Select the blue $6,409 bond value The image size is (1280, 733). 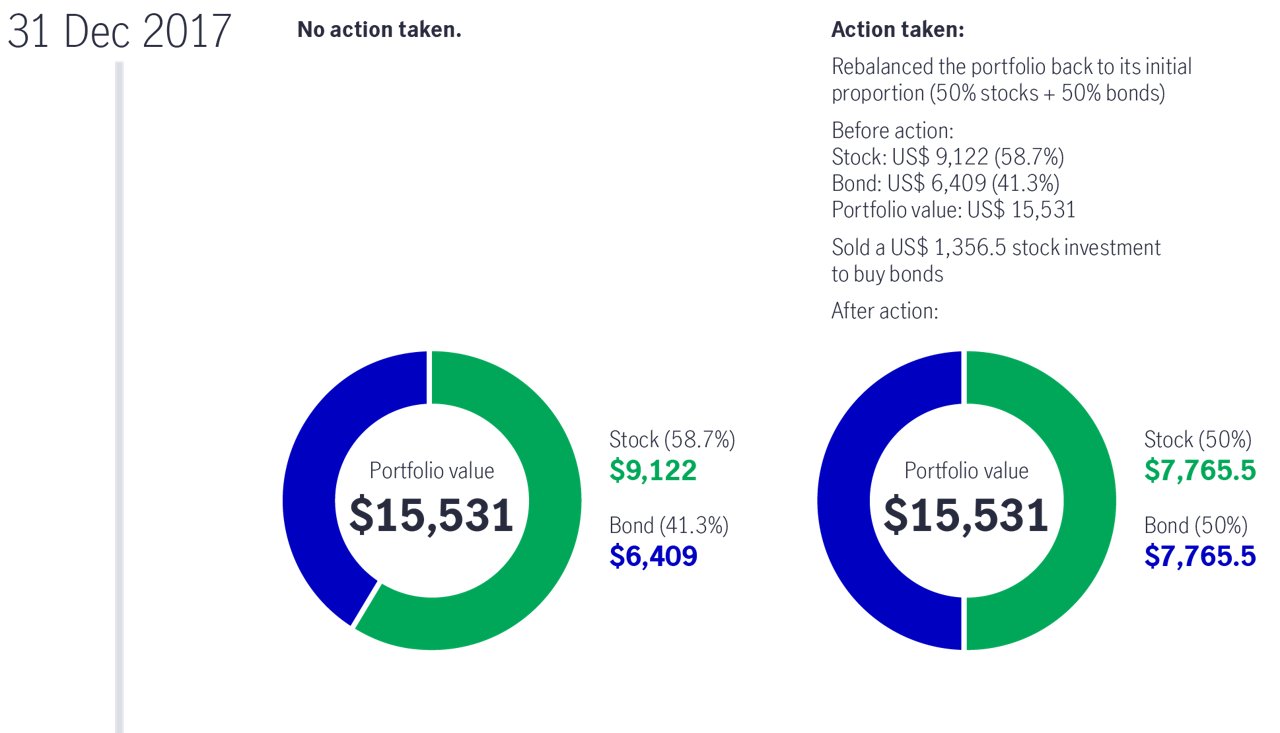point(652,556)
